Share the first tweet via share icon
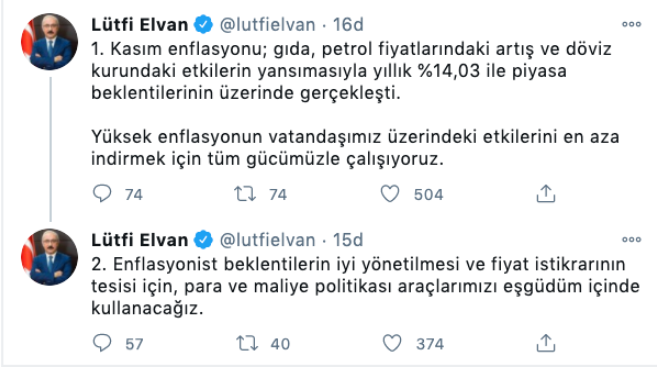This screenshot has height=367, width=663. pyautogui.click(x=545, y=194)
